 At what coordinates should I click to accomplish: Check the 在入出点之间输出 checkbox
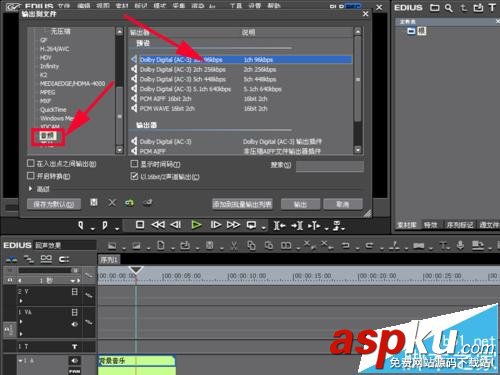31,163
